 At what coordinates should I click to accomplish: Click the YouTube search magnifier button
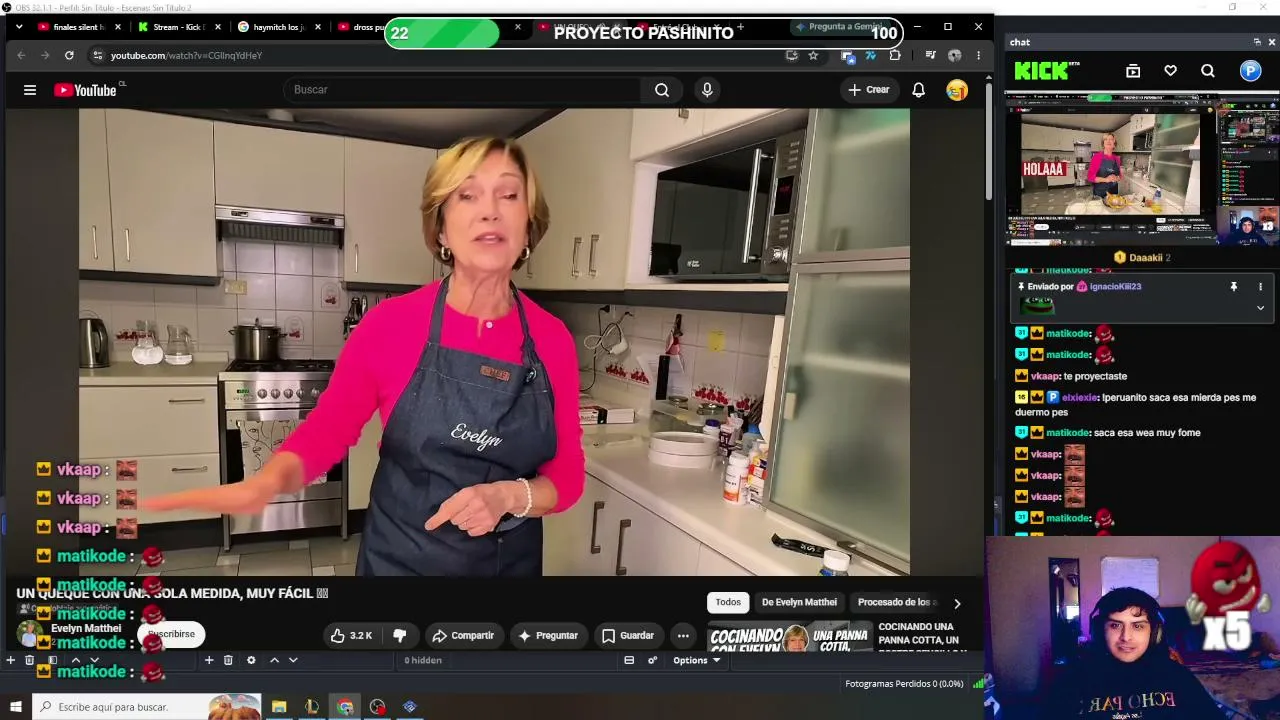point(662,90)
